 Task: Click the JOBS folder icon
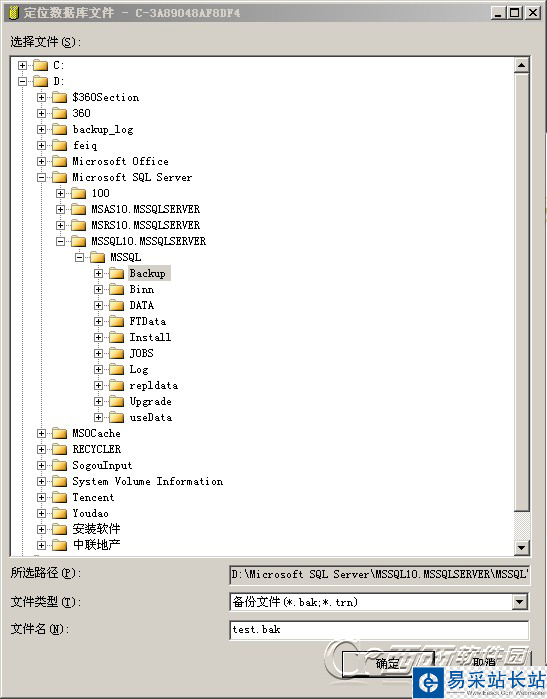(116, 354)
